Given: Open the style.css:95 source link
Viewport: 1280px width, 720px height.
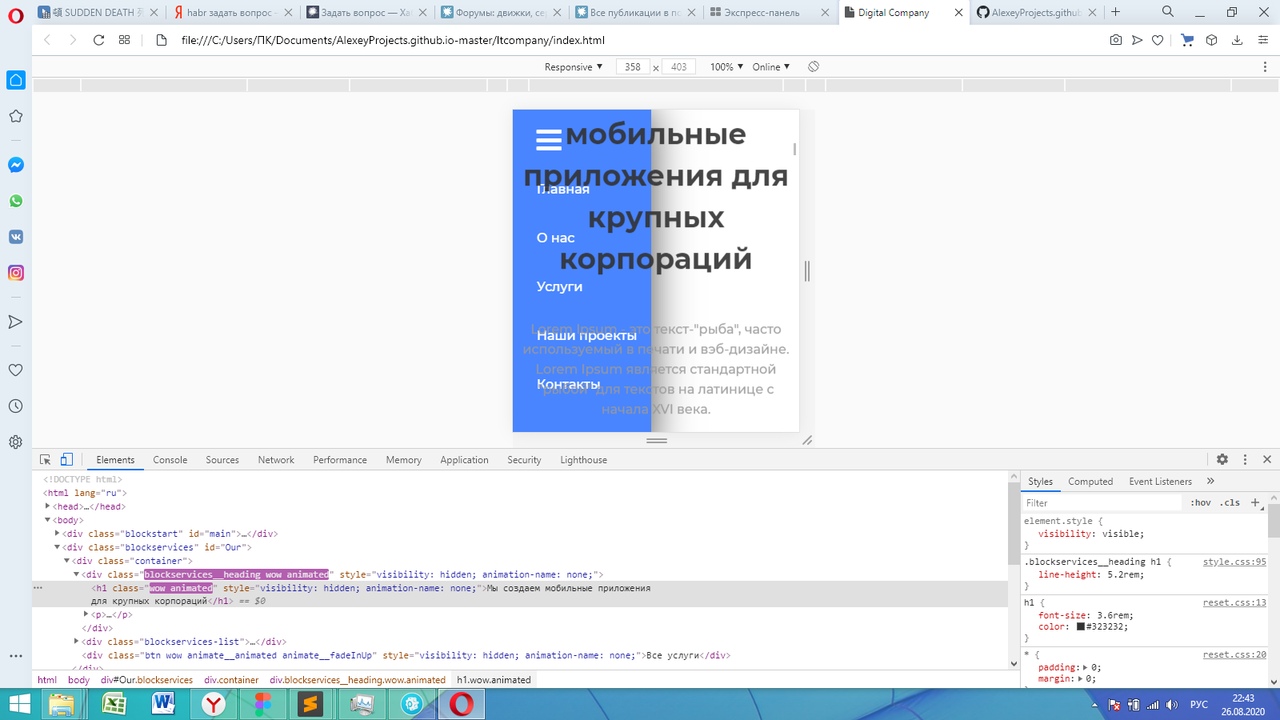Looking at the screenshot, I should [1234, 562].
